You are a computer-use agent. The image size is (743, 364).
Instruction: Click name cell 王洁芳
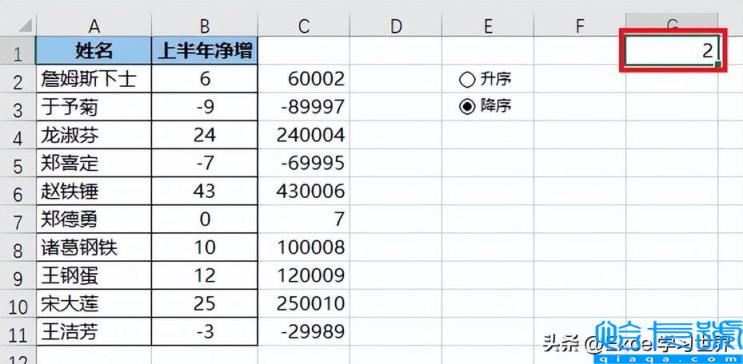pos(94,332)
